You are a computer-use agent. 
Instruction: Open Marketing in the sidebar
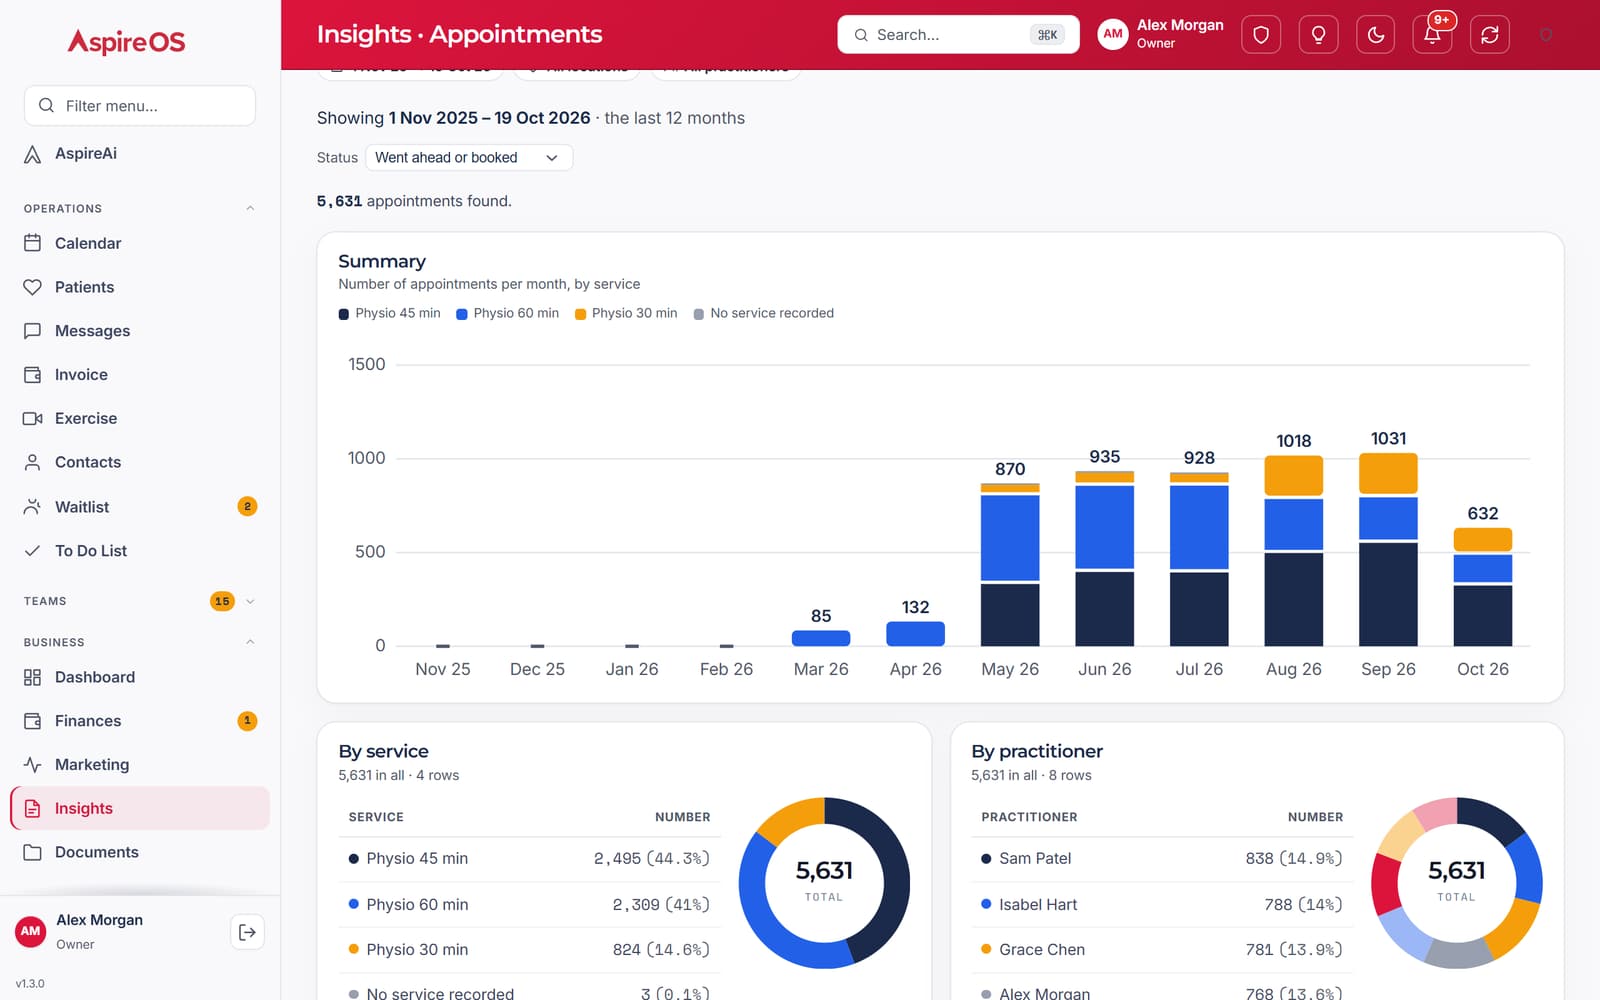(140, 765)
